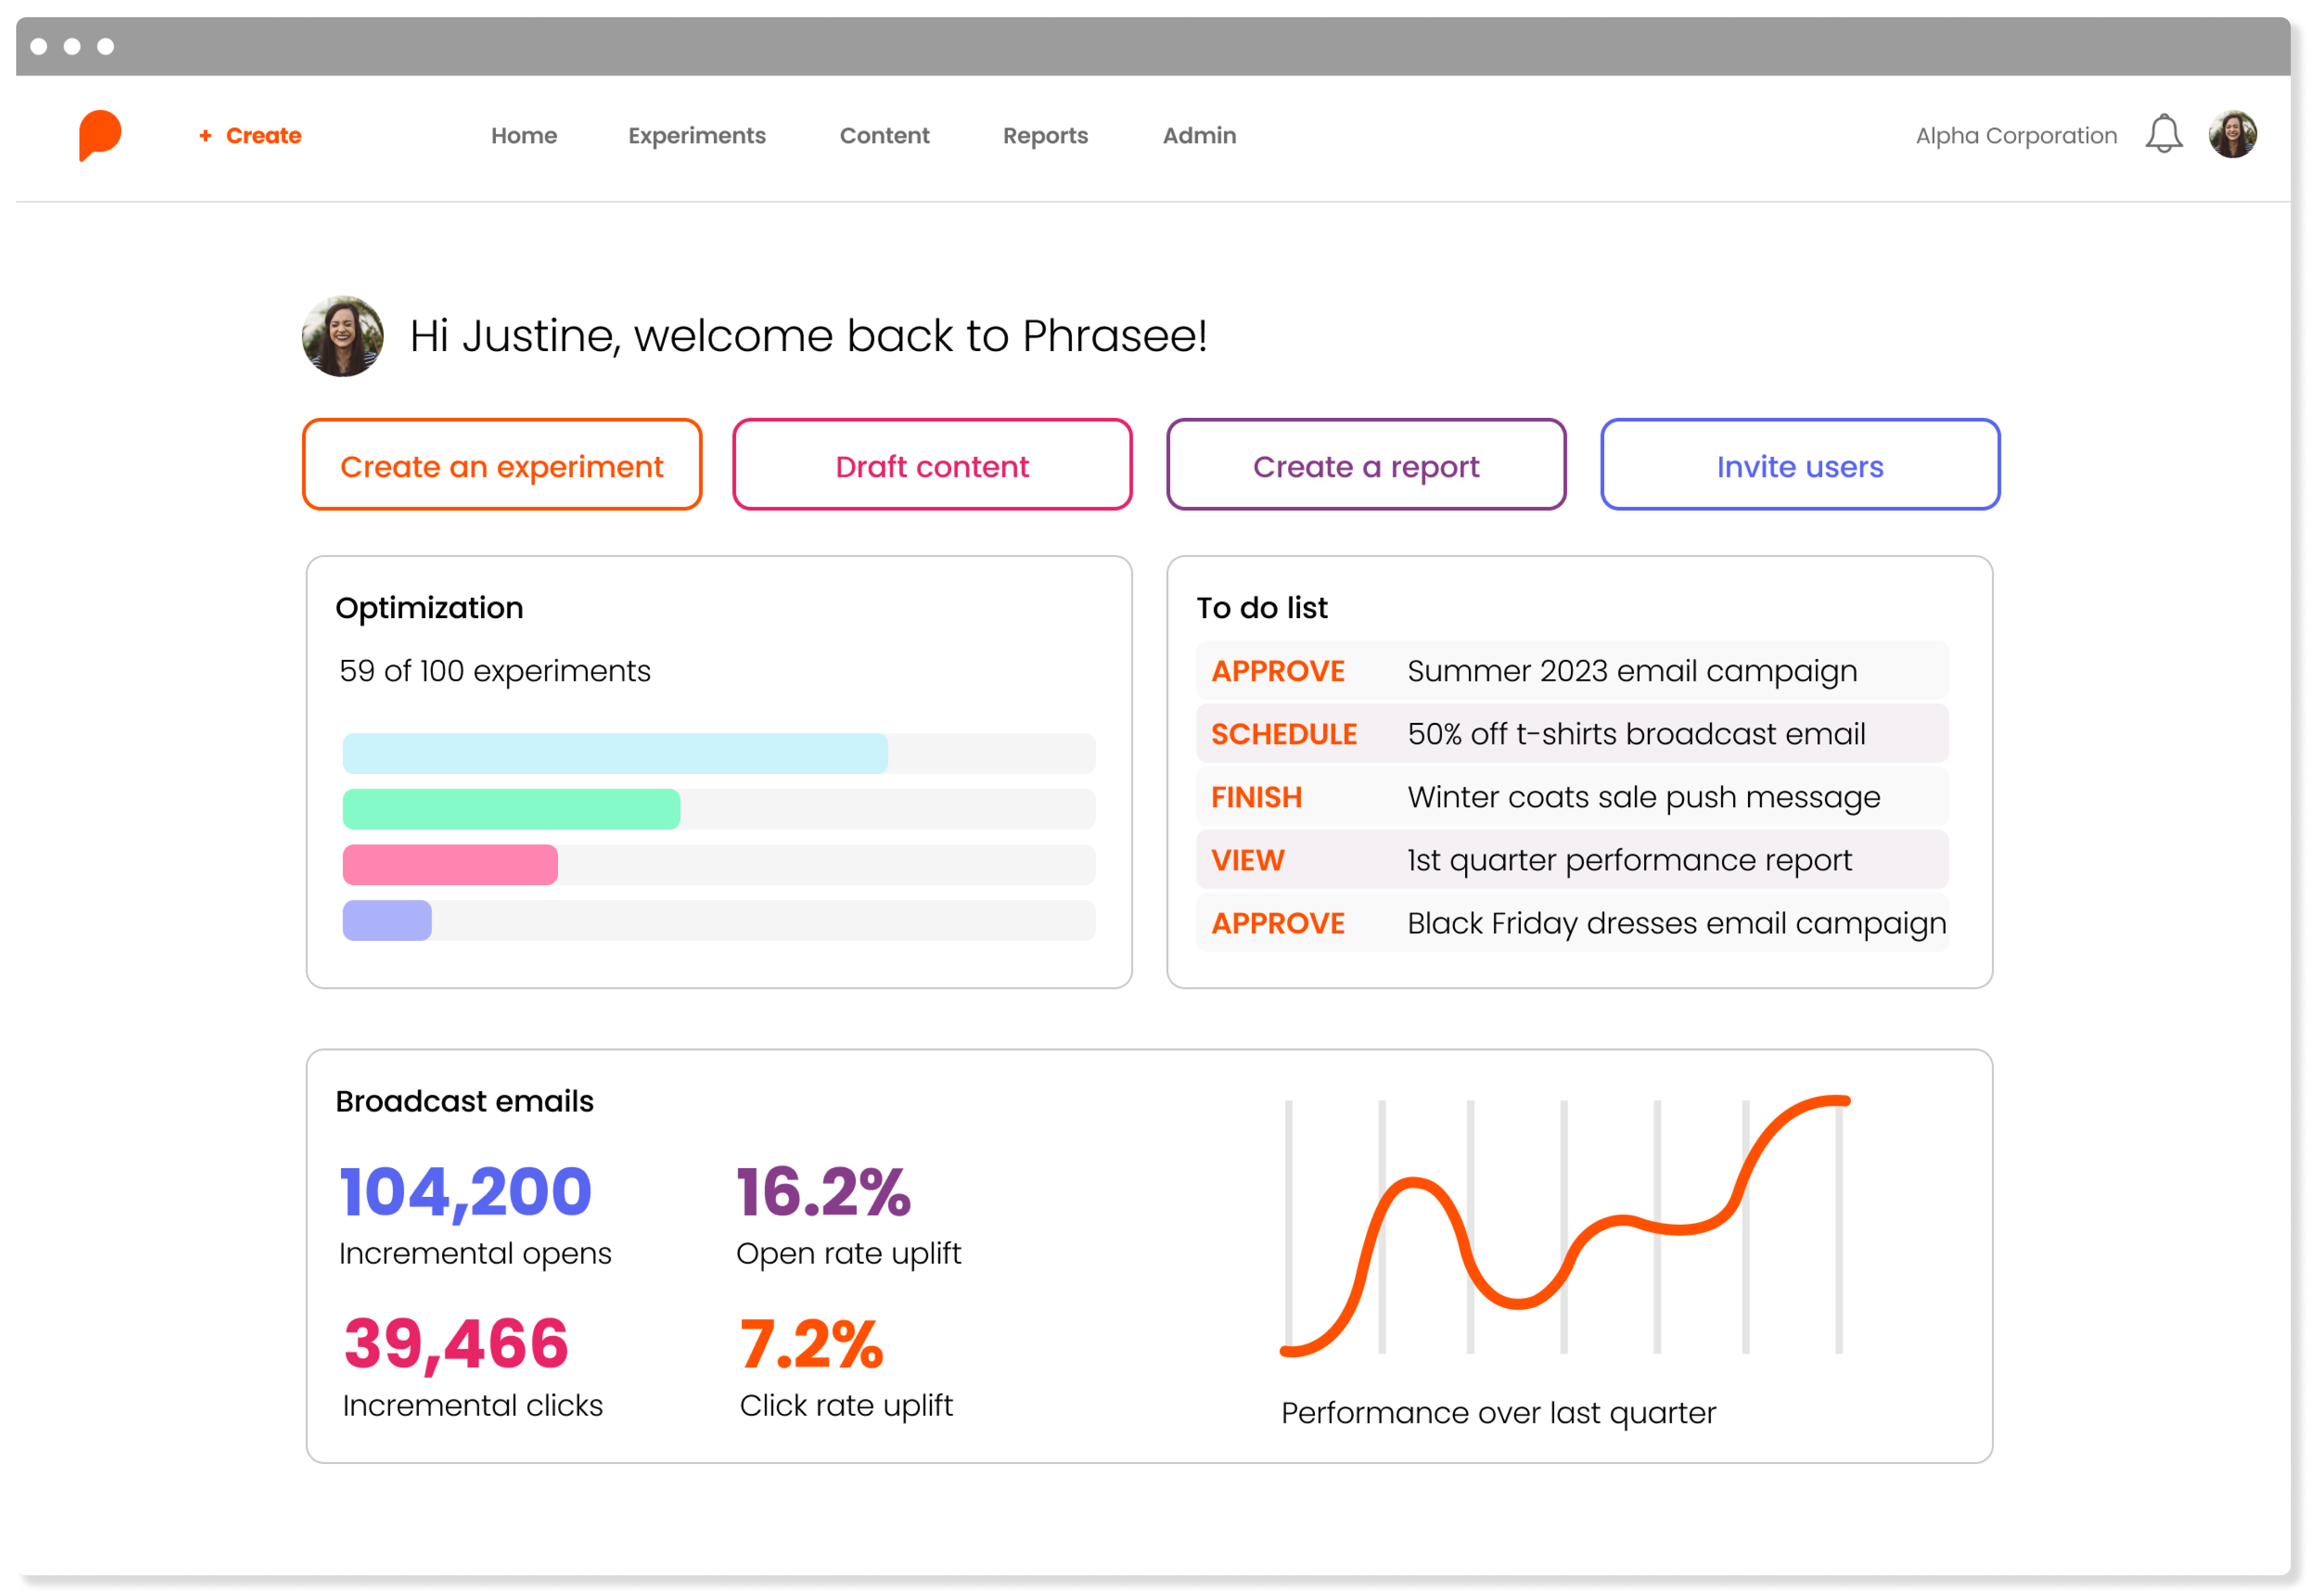Open the Reports menu
2308x1596 pixels.
tap(1045, 135)
